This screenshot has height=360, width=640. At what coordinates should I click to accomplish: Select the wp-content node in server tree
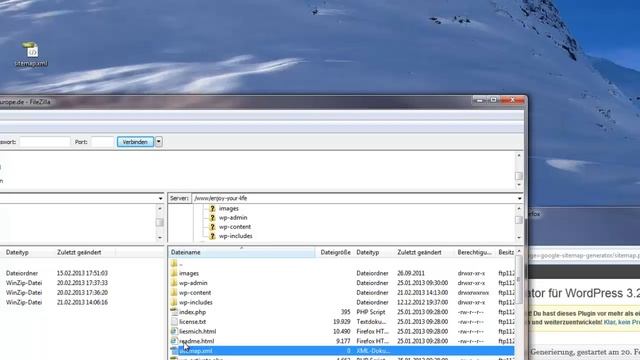click(x=235, y=227)
